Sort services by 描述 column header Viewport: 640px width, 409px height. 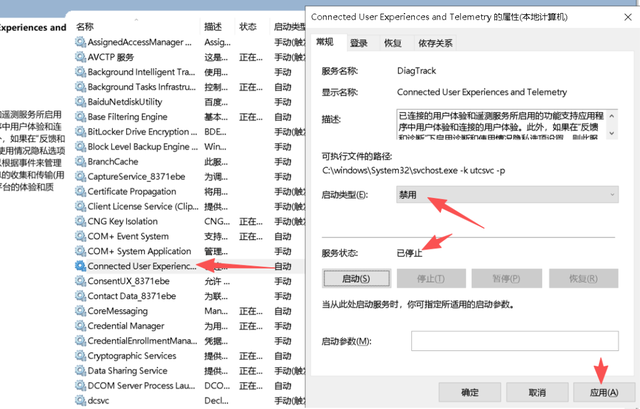pos(213,27)
